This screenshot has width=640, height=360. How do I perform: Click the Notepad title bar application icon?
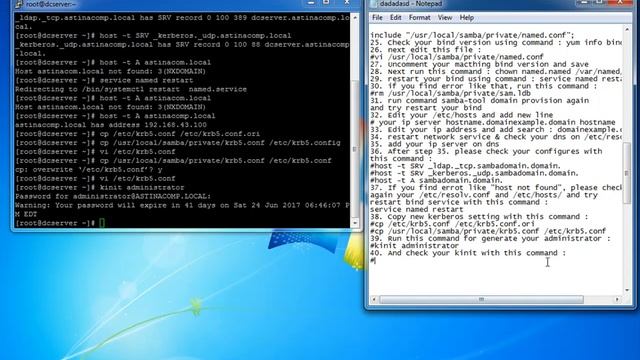pyautogui.click(x=373, y=4)
